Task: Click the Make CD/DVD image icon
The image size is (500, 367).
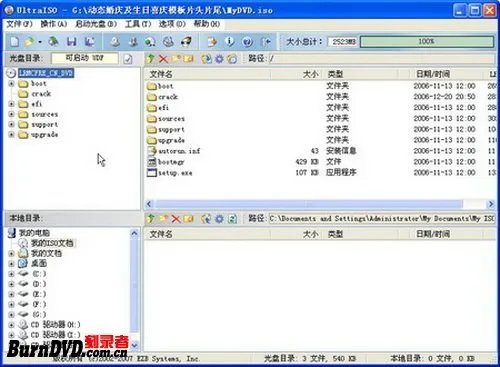Action: (x=115, y=42)
